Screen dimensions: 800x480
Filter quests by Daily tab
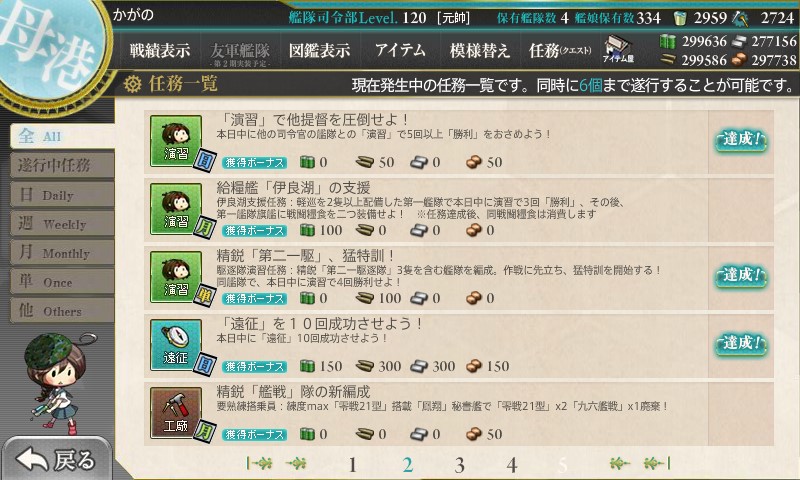click(62, 195)
